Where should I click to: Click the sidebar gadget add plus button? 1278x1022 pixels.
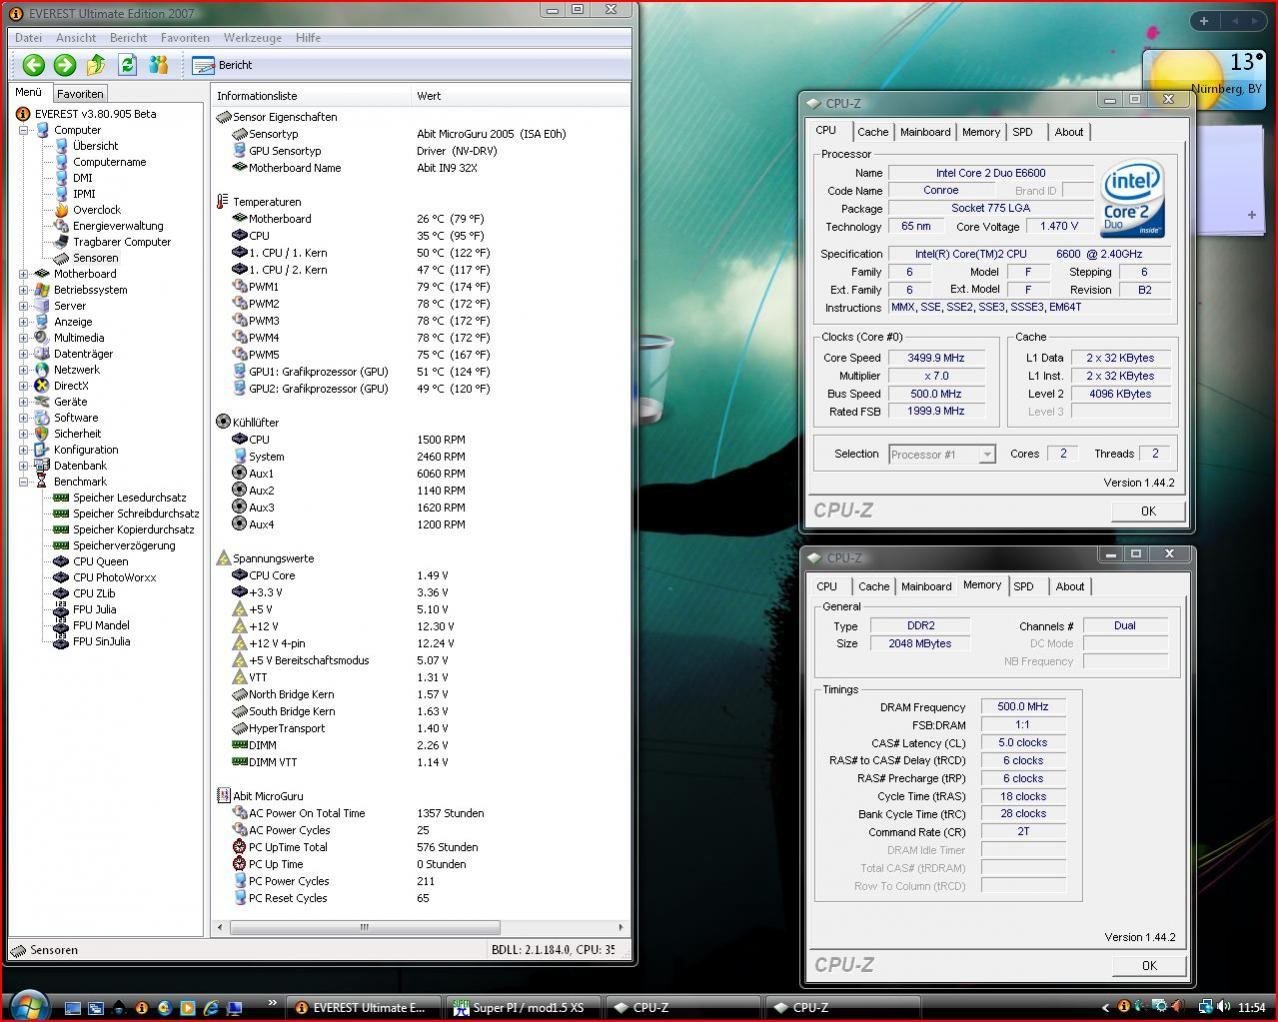1203,20
